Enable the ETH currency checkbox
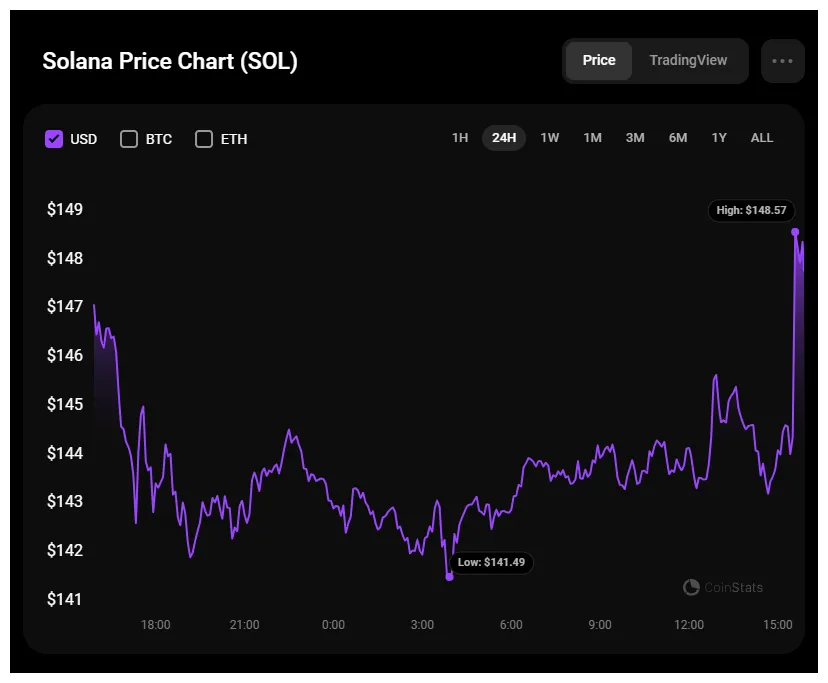The width and height of the screenshot is (828, 683). tap(204, 139)
